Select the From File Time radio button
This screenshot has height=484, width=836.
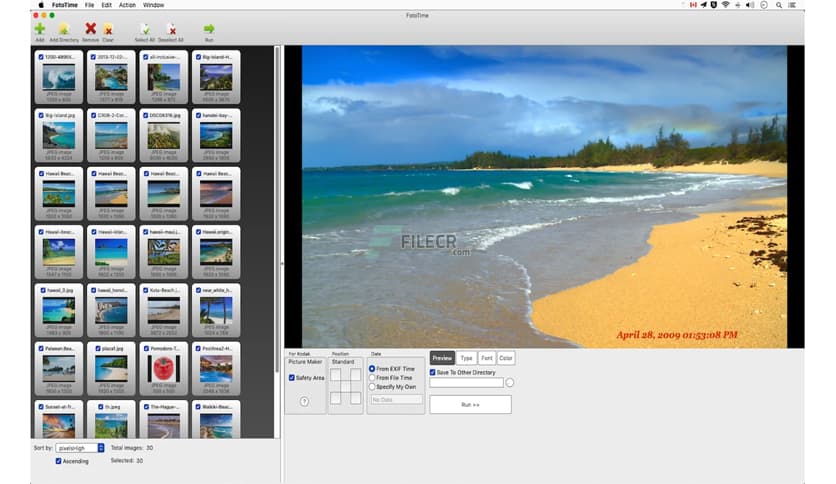pyautogui.click(x=372, y=378)
